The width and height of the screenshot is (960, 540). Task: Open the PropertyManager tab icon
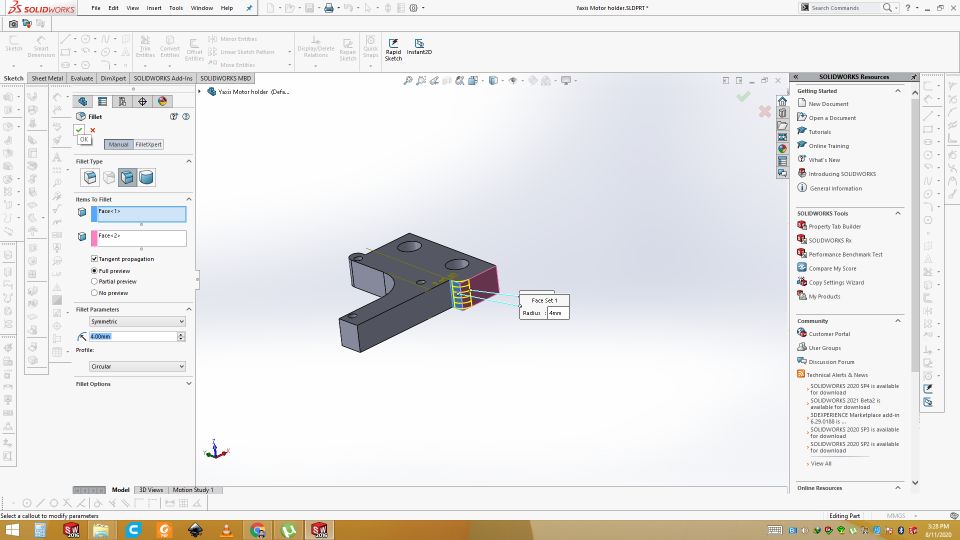102,102
